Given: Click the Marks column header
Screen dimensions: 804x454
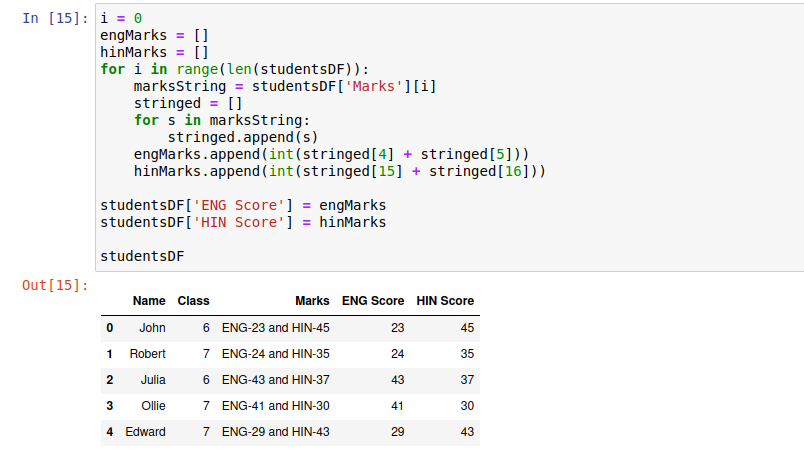Looking at the screenshot, I should [x=312, y=301].
